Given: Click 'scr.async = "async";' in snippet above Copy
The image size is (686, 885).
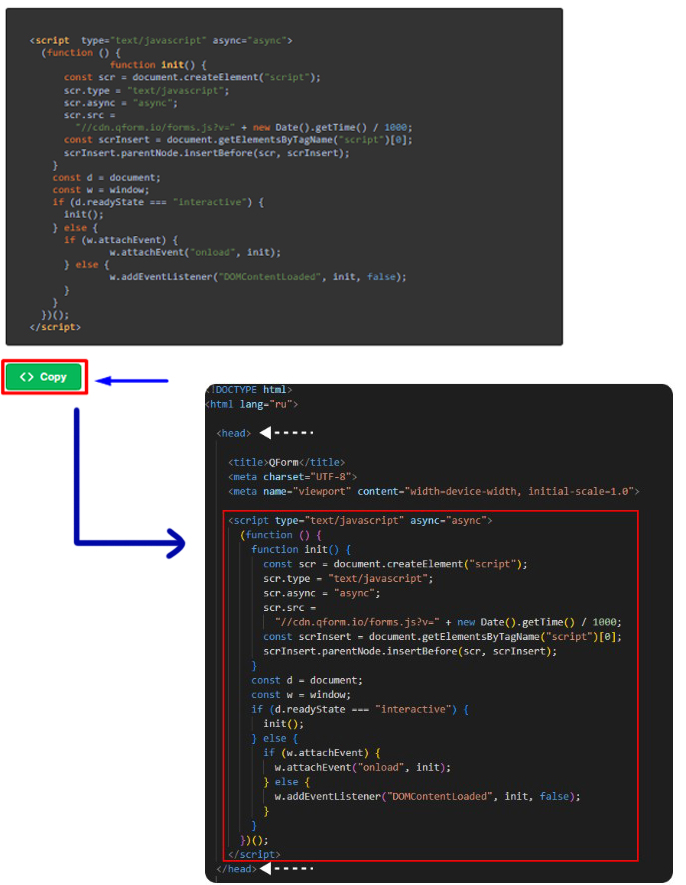Looking at the screenshot, I should (x=120, y=103).
